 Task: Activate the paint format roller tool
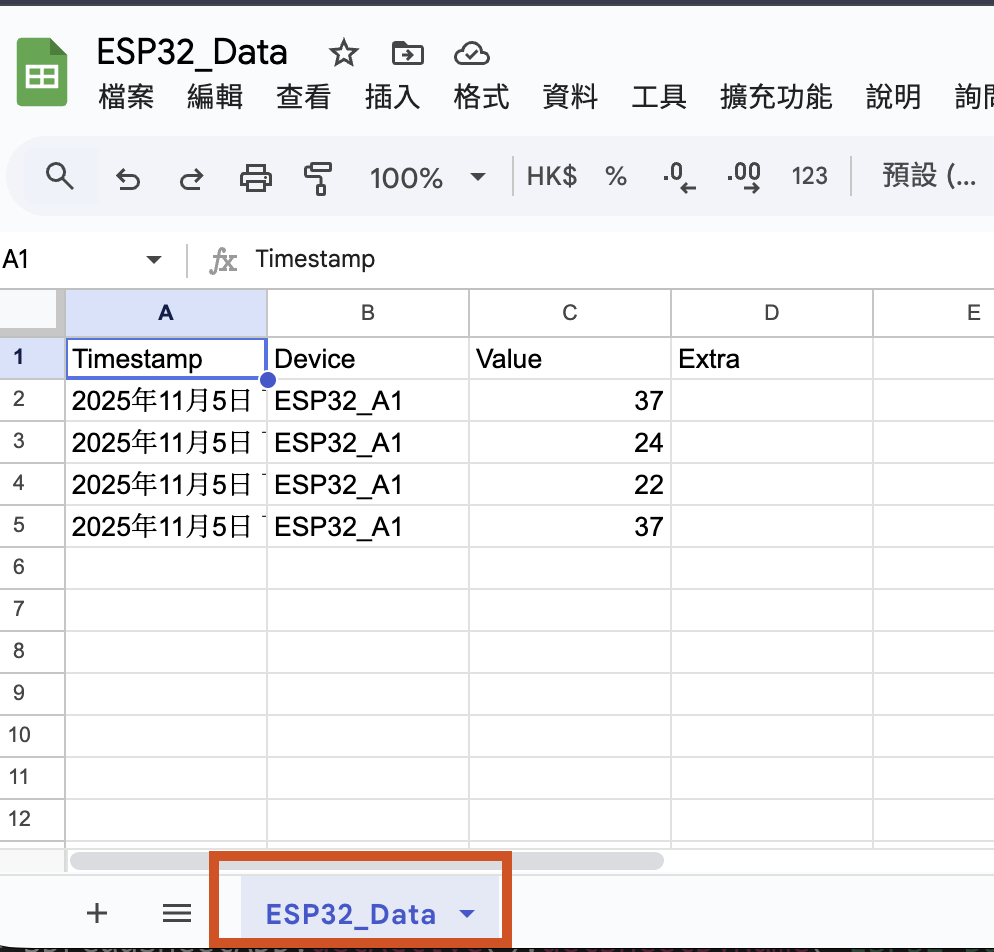coord(318,178)
